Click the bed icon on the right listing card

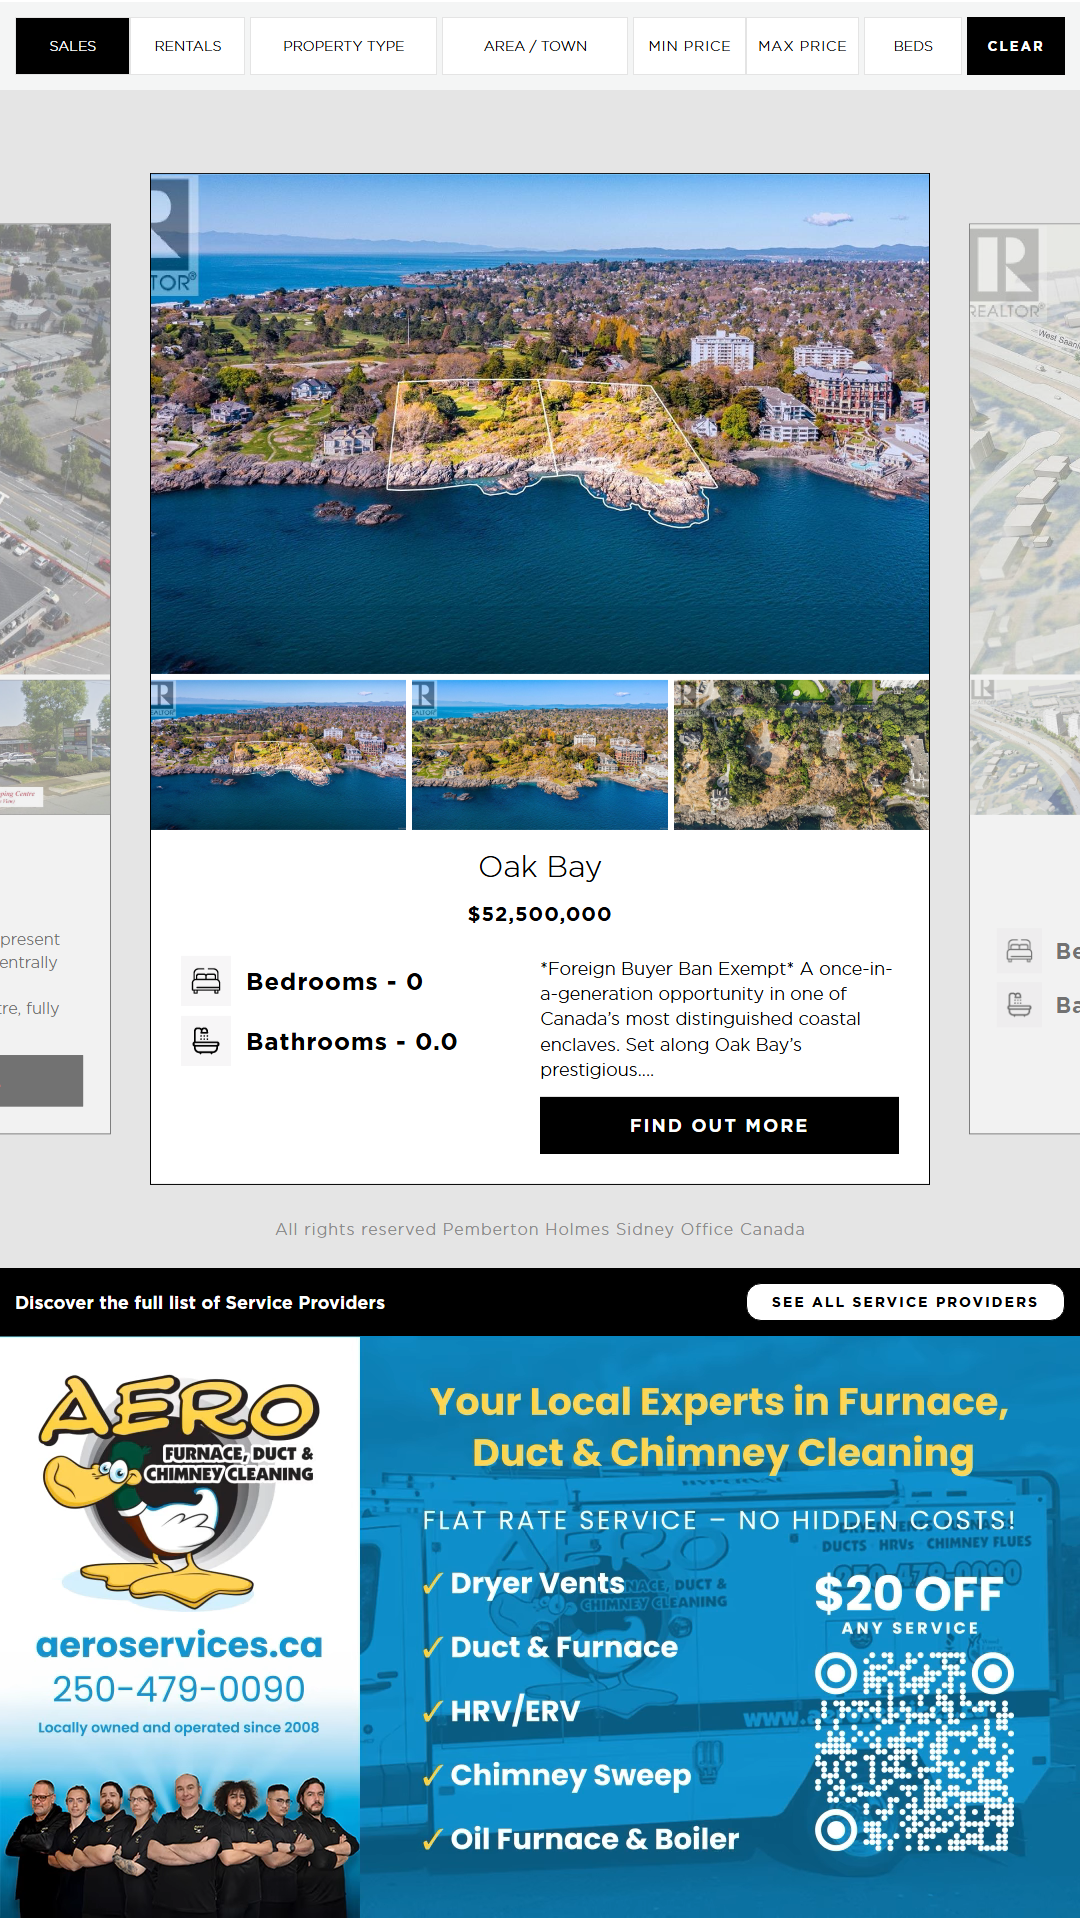[1019, 951]
